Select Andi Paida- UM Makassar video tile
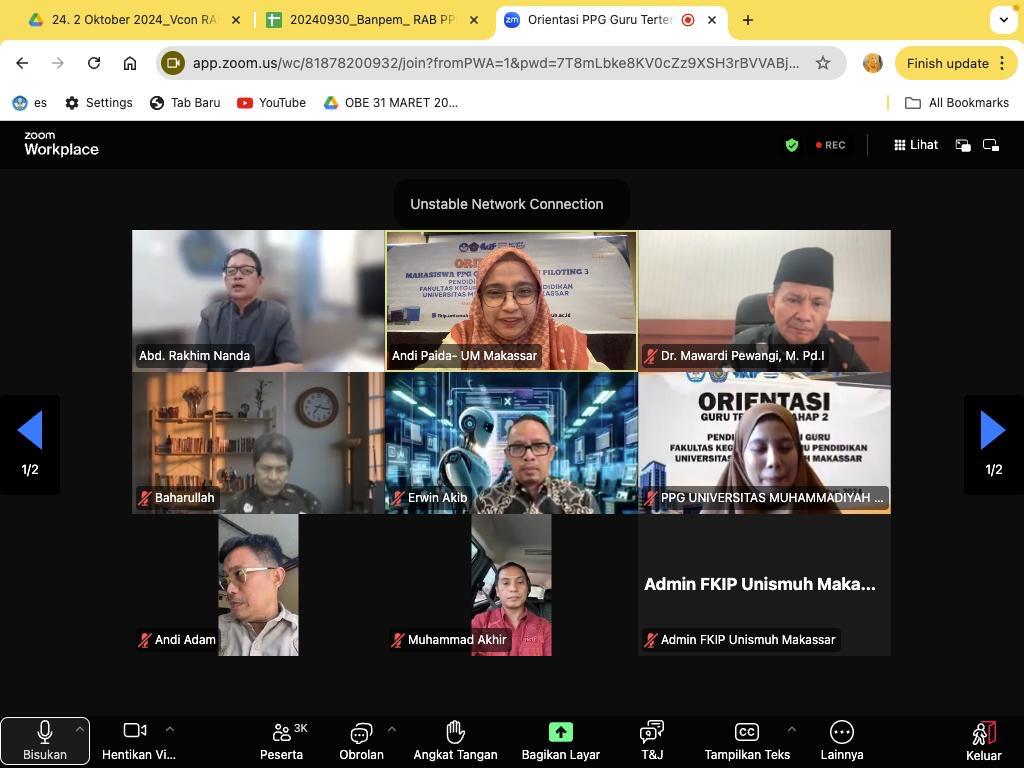The height and width of the screenshot is (768, 1024). pyautogui.click(x=511, y=300)
